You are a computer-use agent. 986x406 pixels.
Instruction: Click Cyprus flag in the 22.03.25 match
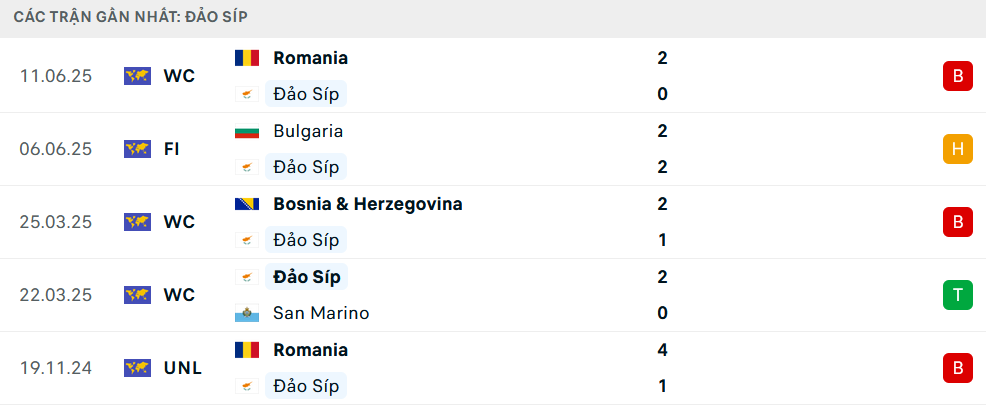tap(247, 277)
